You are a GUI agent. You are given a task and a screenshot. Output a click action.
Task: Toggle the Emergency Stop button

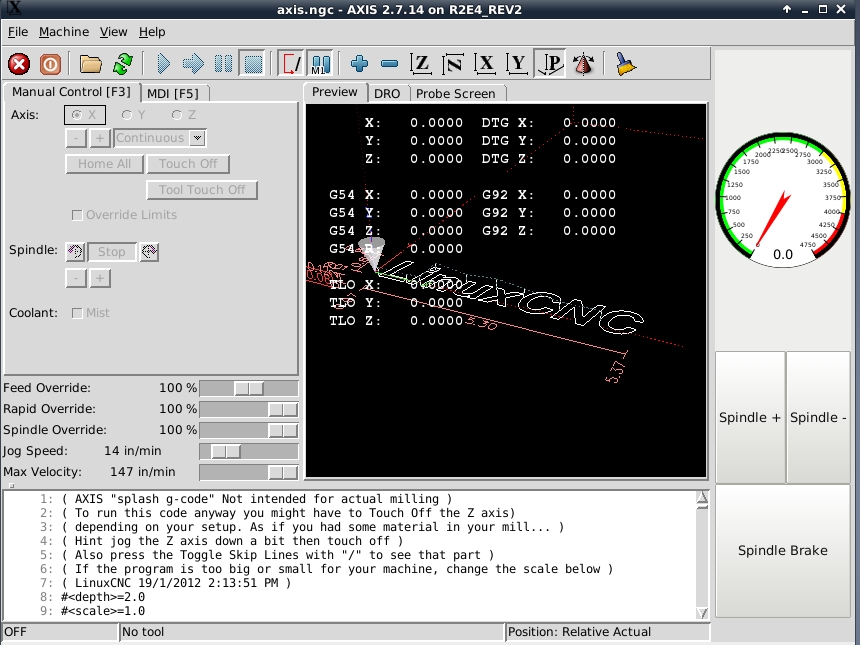tap(19, 64)
